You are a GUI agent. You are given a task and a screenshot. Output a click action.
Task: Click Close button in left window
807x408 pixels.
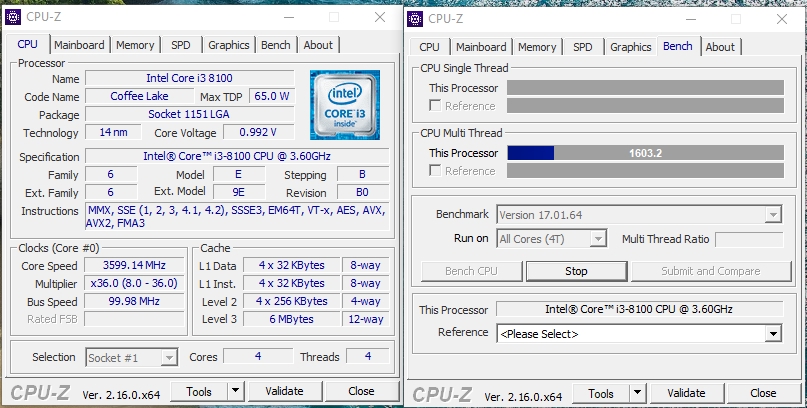(x=361, y=392)
